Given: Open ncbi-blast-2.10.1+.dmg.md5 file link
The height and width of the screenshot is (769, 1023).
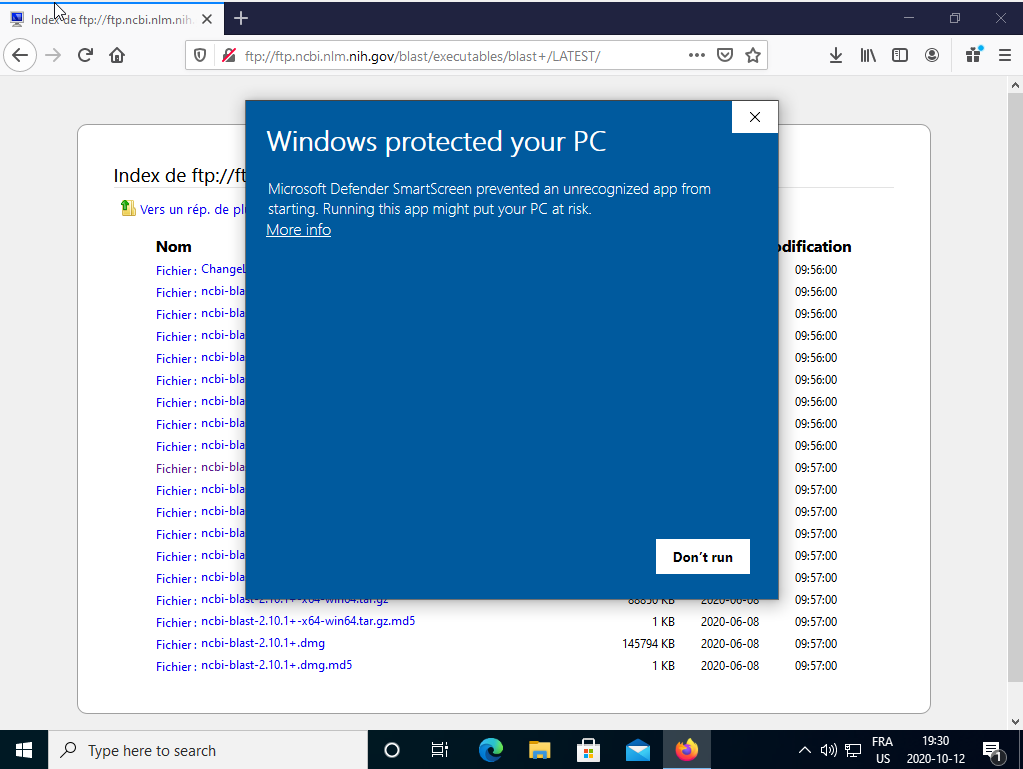Looking at the screenshot, I should click(x=277, y=665).
